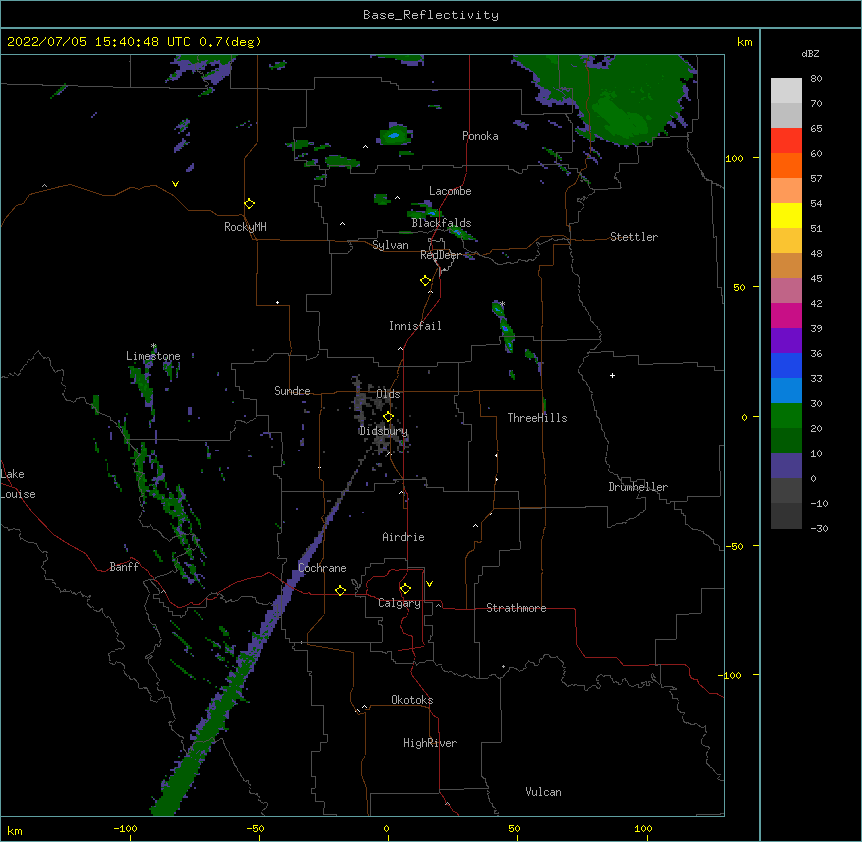Image resolution: width=862 pixels, height=842 pixels.
Task: Pick the dark blue 33-36 dBZ legend swatch
Action: [x=786, y=365]
